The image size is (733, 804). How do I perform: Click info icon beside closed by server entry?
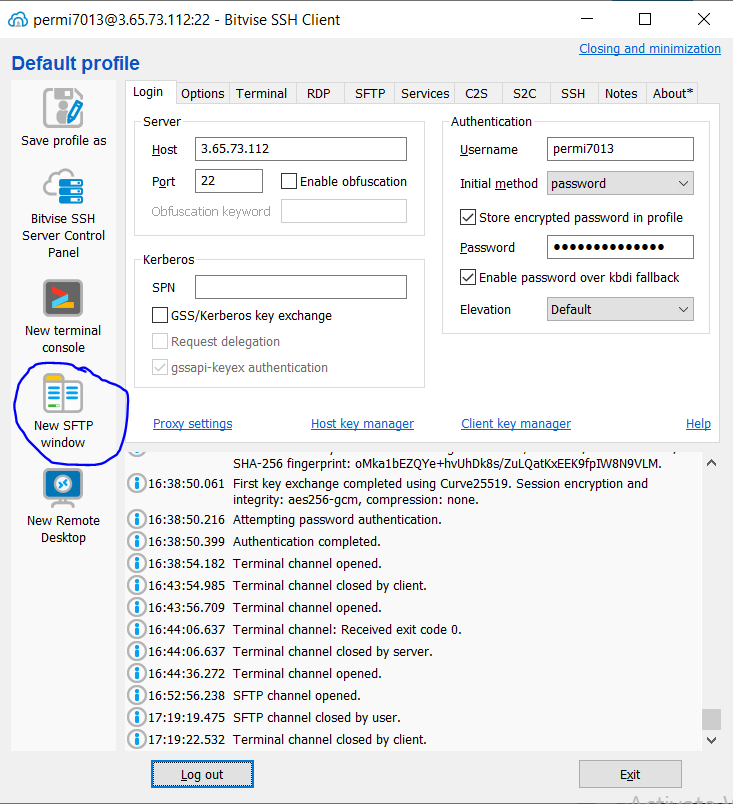pyautogui.click(x=136, y=652)
